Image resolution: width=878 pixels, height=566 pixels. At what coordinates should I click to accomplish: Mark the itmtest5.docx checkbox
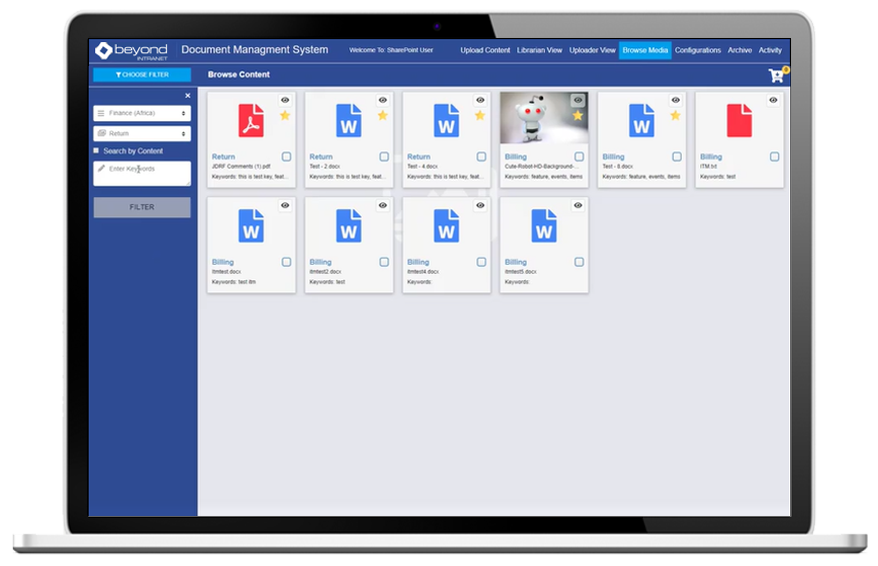[x=579, y=262]
